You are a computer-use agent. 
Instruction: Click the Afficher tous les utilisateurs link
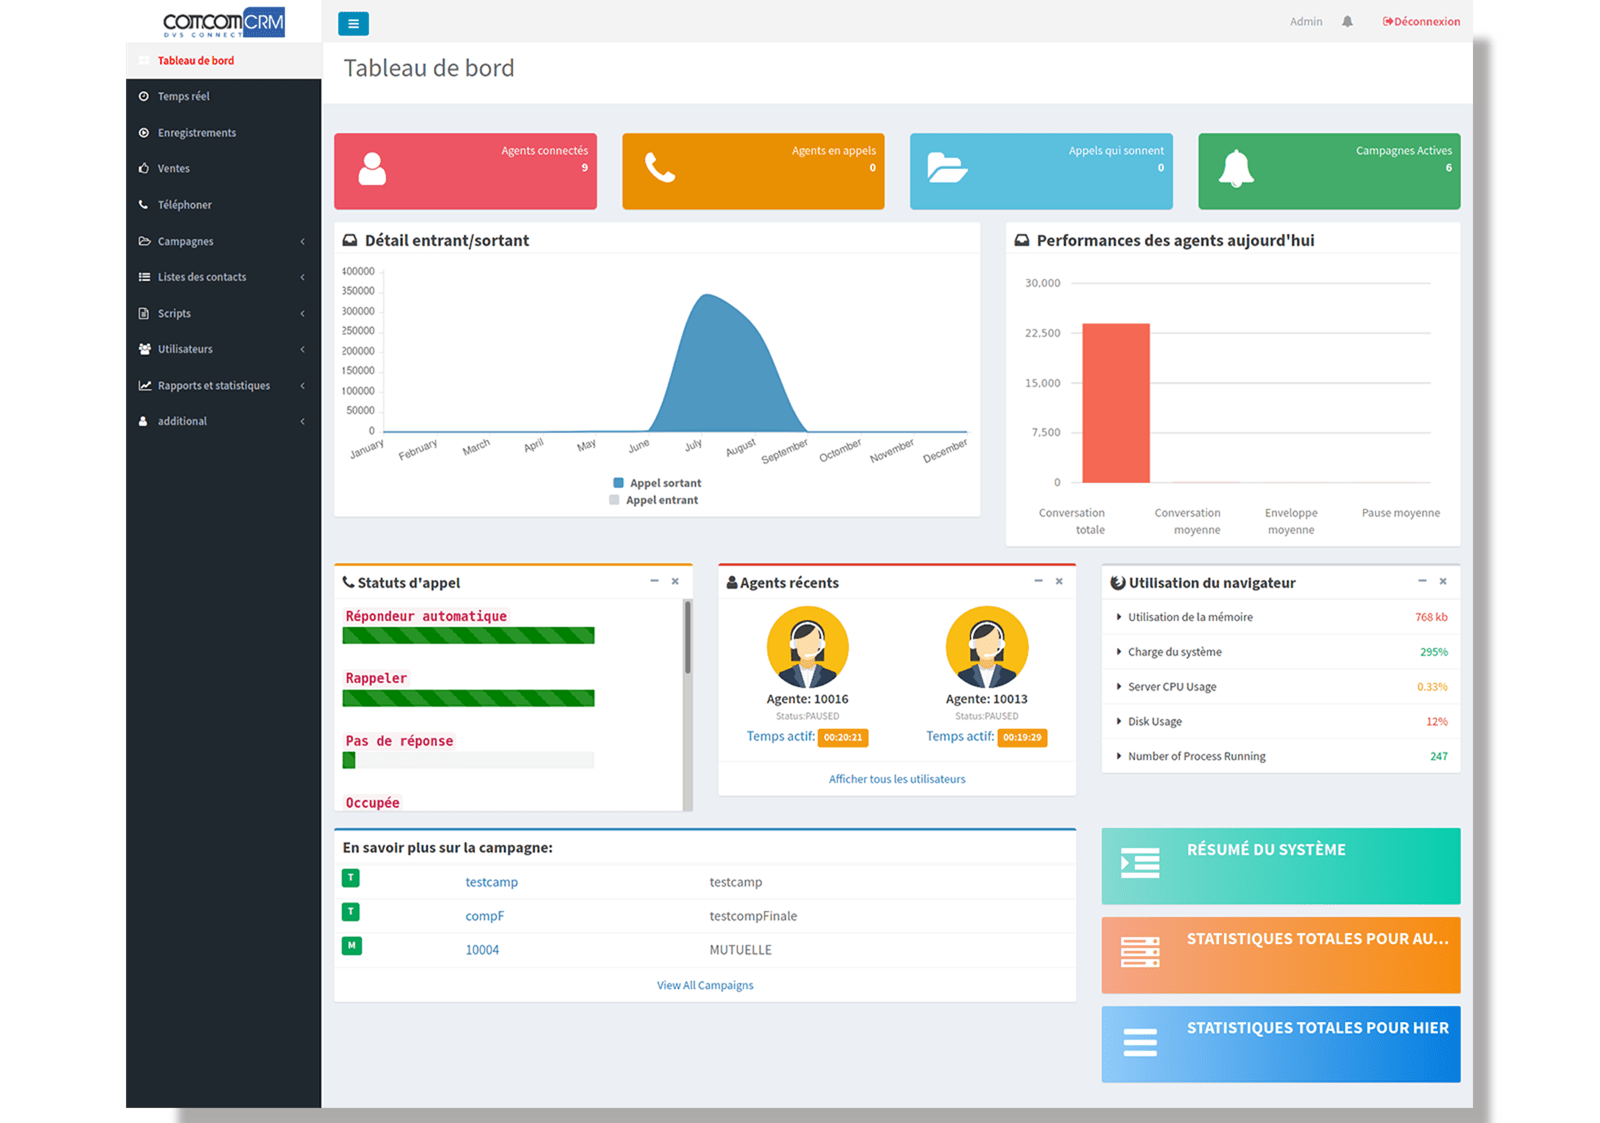[x=896, y=779]
